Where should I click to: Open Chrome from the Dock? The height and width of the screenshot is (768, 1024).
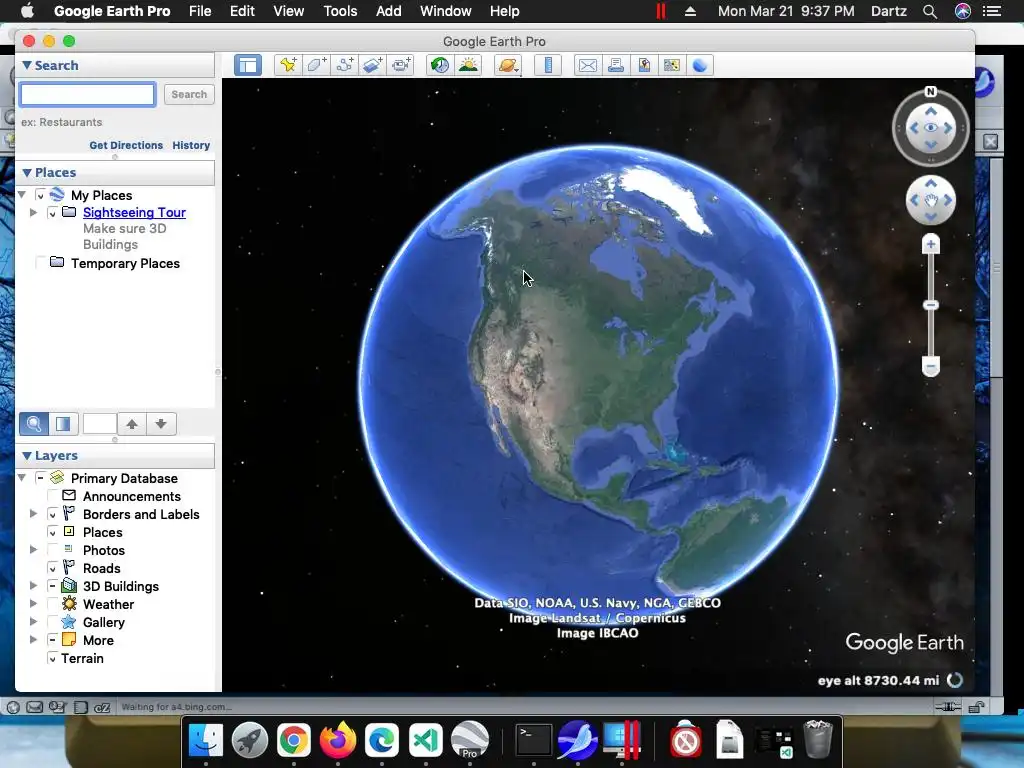click(294, 741)
